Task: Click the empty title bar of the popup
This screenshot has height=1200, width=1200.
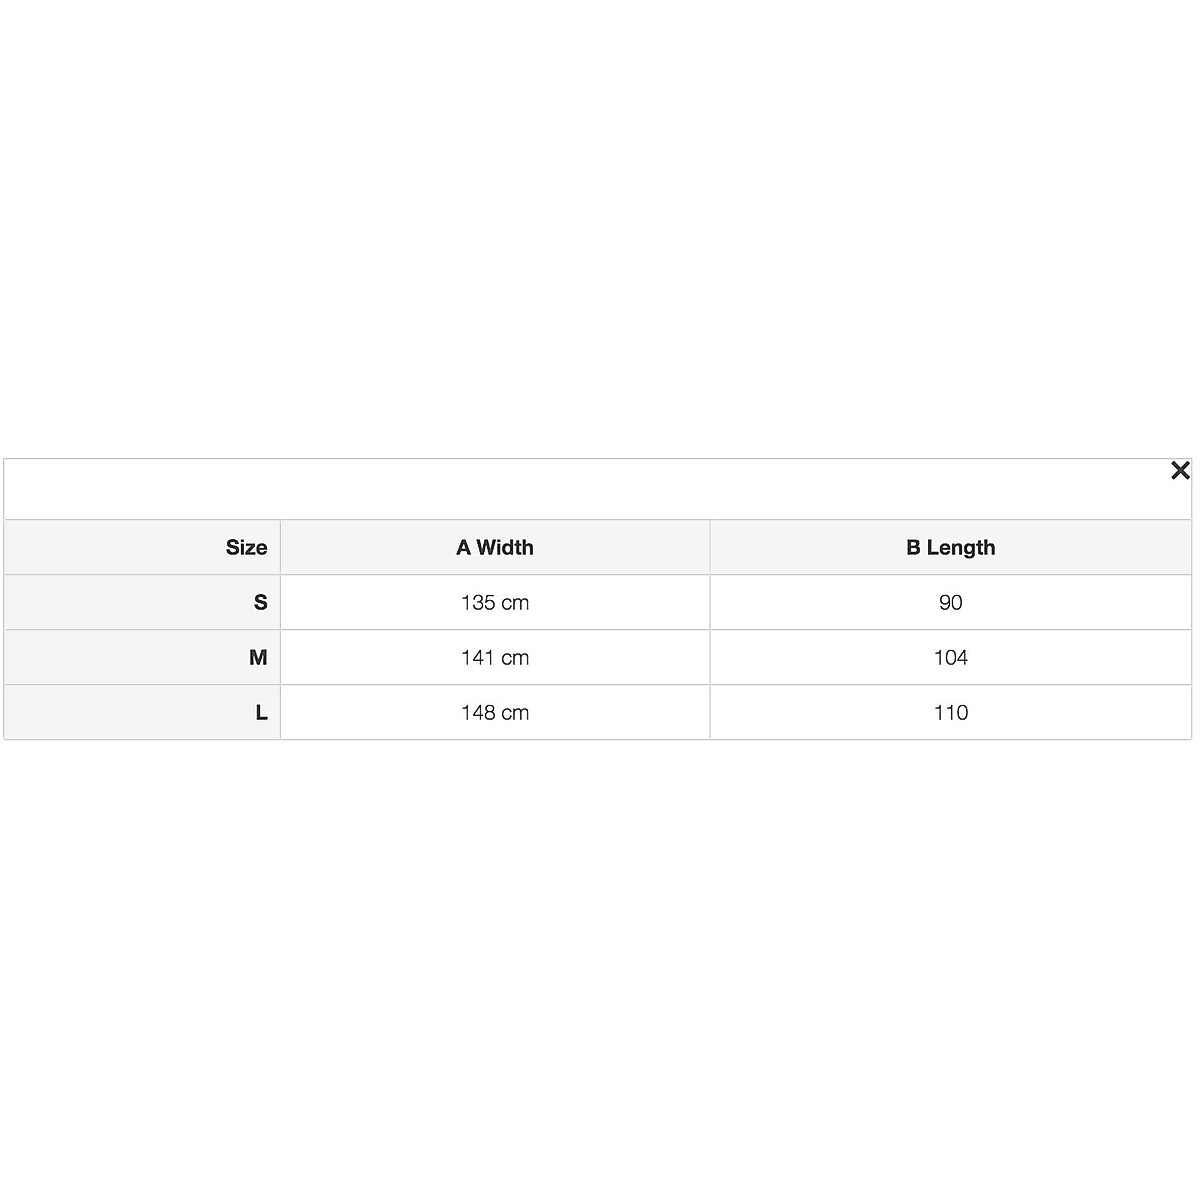Action: click(590, 490)
